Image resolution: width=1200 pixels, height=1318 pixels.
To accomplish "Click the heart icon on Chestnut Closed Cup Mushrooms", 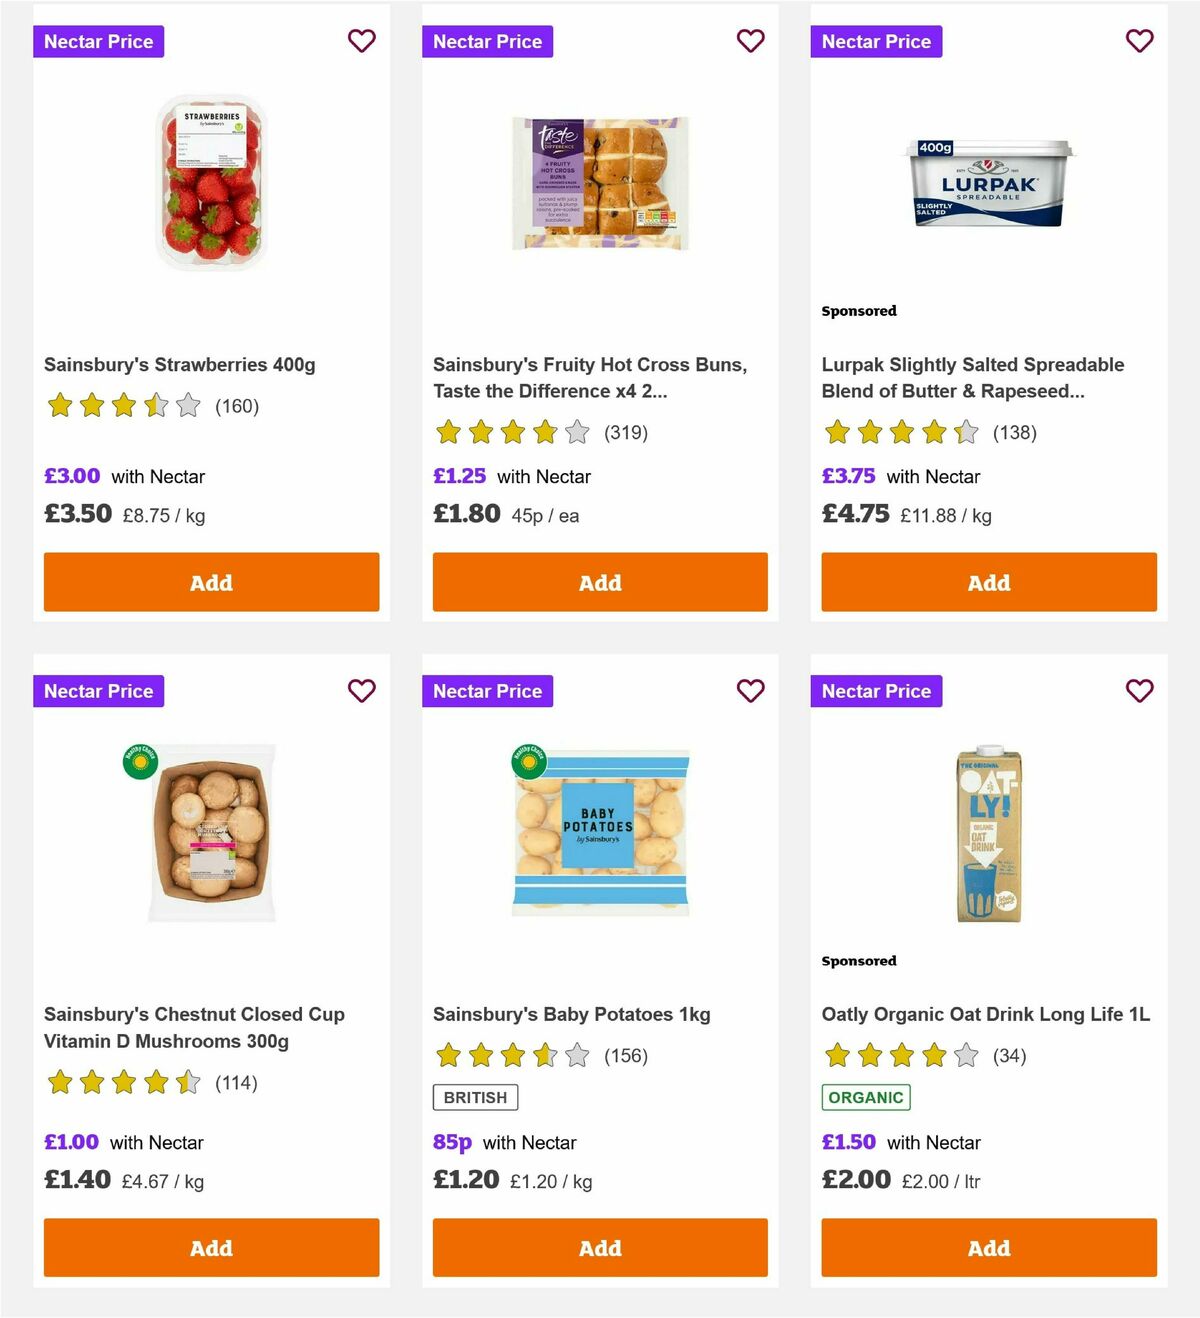I will 361,690.
